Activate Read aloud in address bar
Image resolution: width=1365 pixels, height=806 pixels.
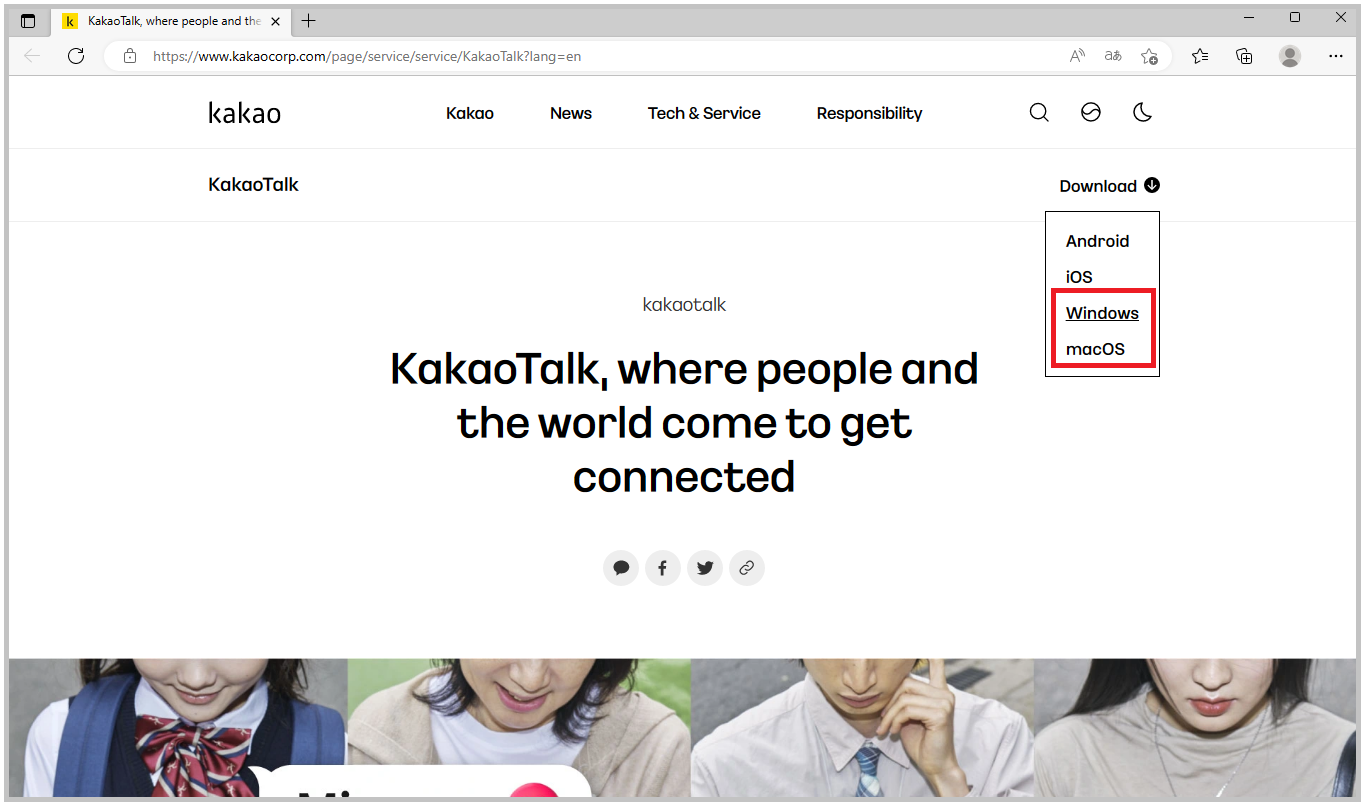(1077, 56)
